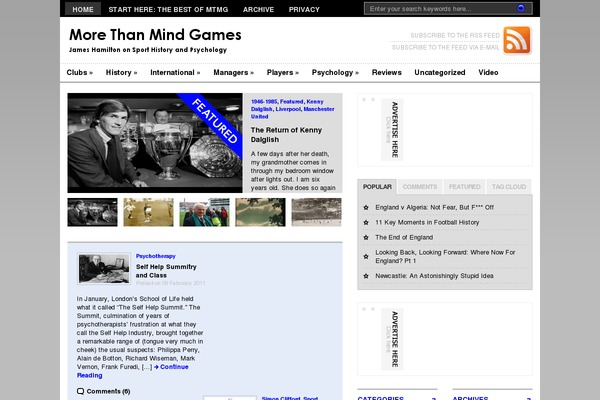Select the first trophy slider thumbnail
600x400 pixels.
click(x=93, y=212)
